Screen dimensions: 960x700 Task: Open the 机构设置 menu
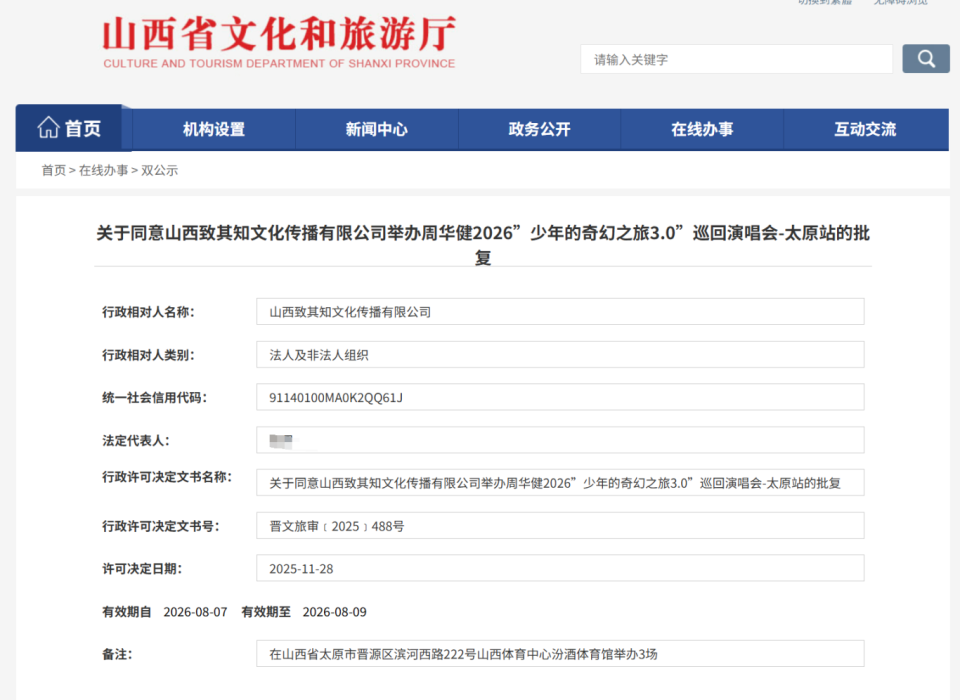[x=213, y=128]
